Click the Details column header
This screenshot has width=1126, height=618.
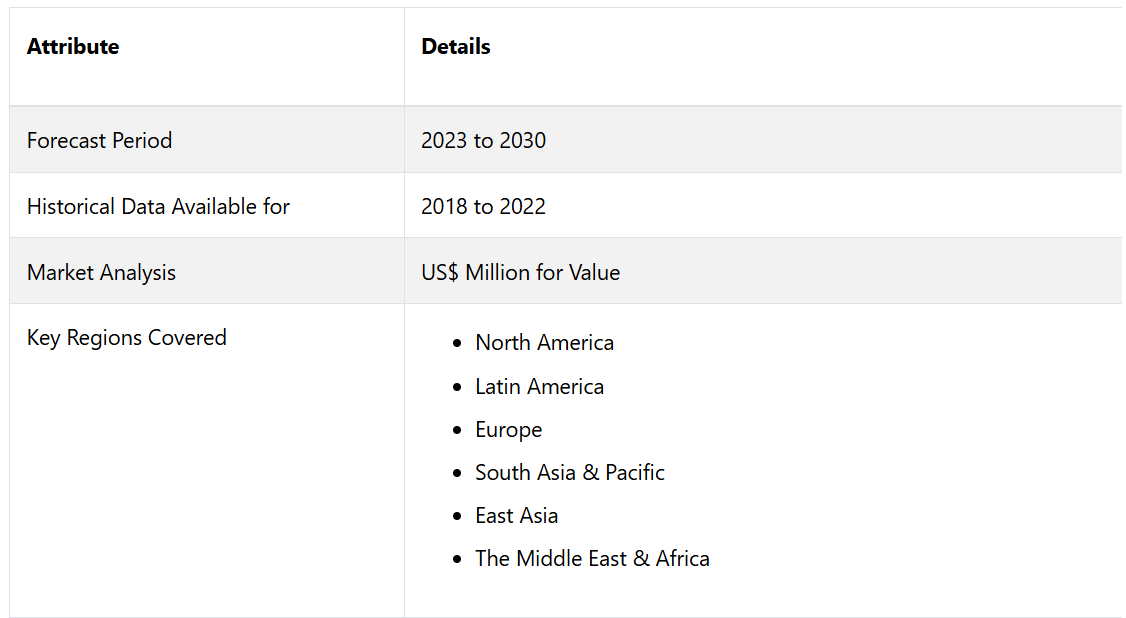tap(456, 47)
